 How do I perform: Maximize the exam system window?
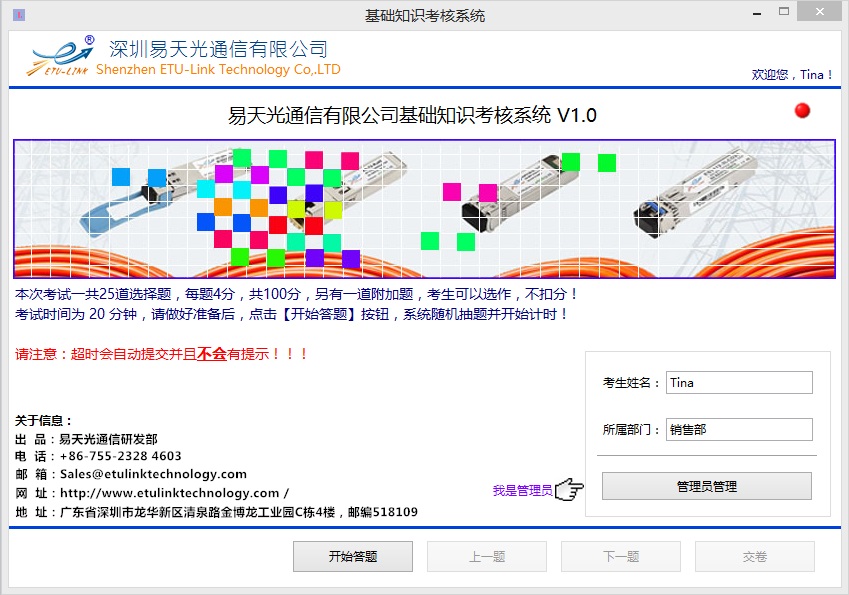(783, 11)
